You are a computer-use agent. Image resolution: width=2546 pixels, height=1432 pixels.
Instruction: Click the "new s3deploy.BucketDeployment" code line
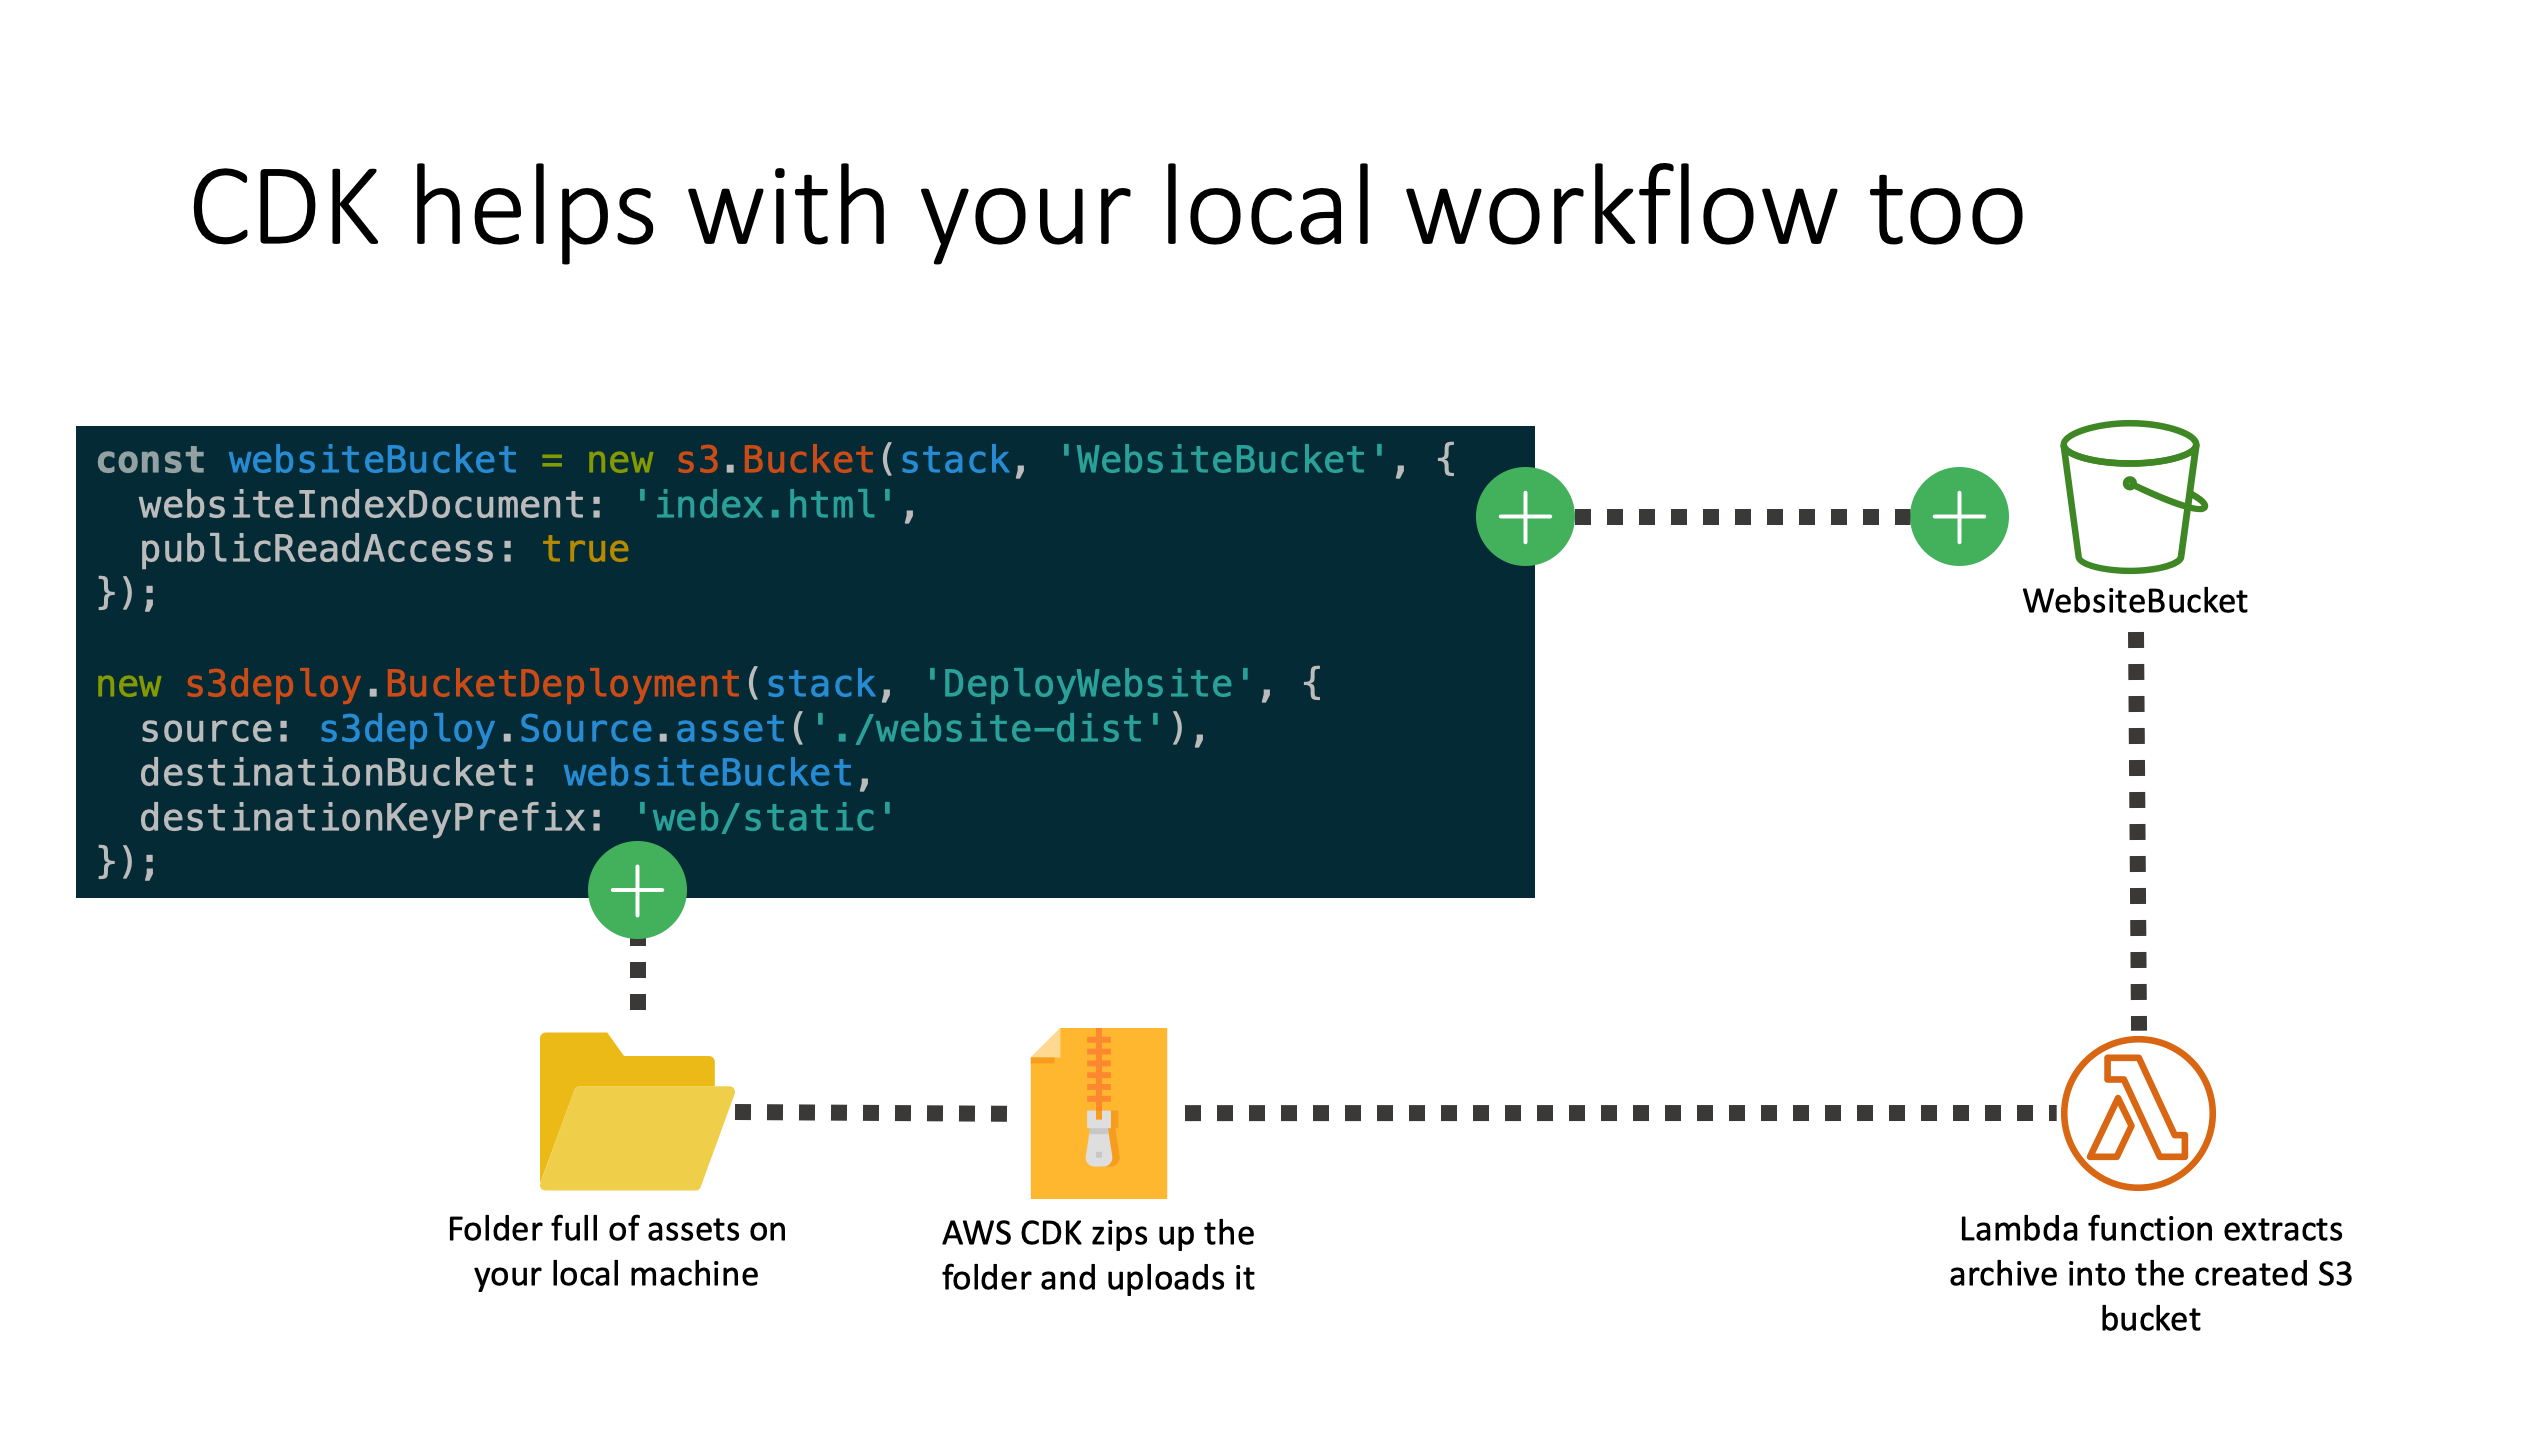point(709,684)
